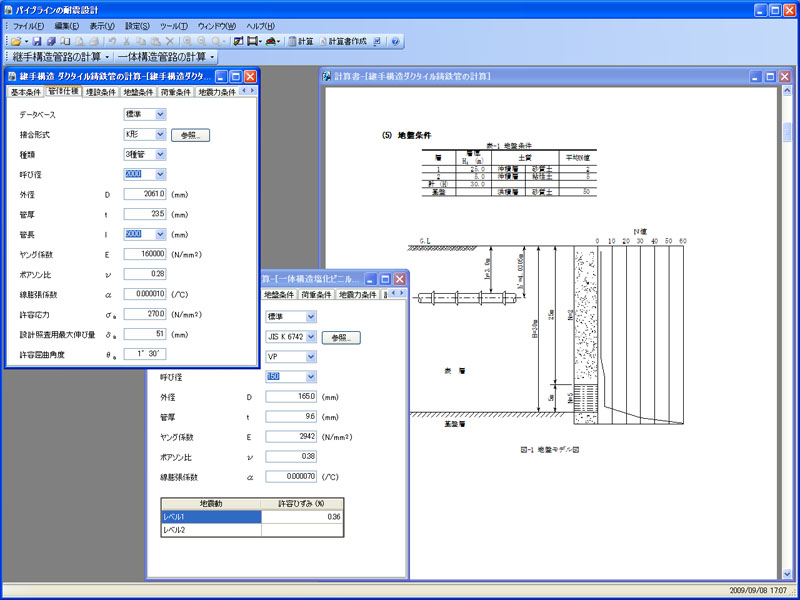Screen dimensions: 800x600
Task: Save the project using the Save icon
Action: (x=37, y=41)
